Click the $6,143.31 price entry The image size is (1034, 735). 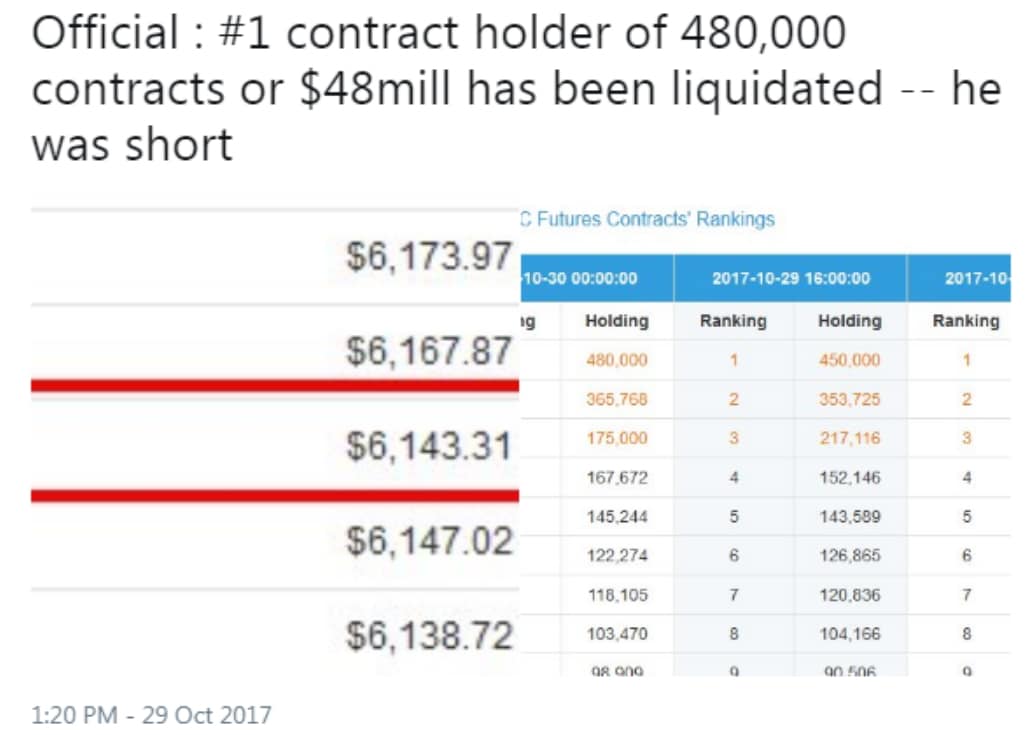(x=429, y=446)
